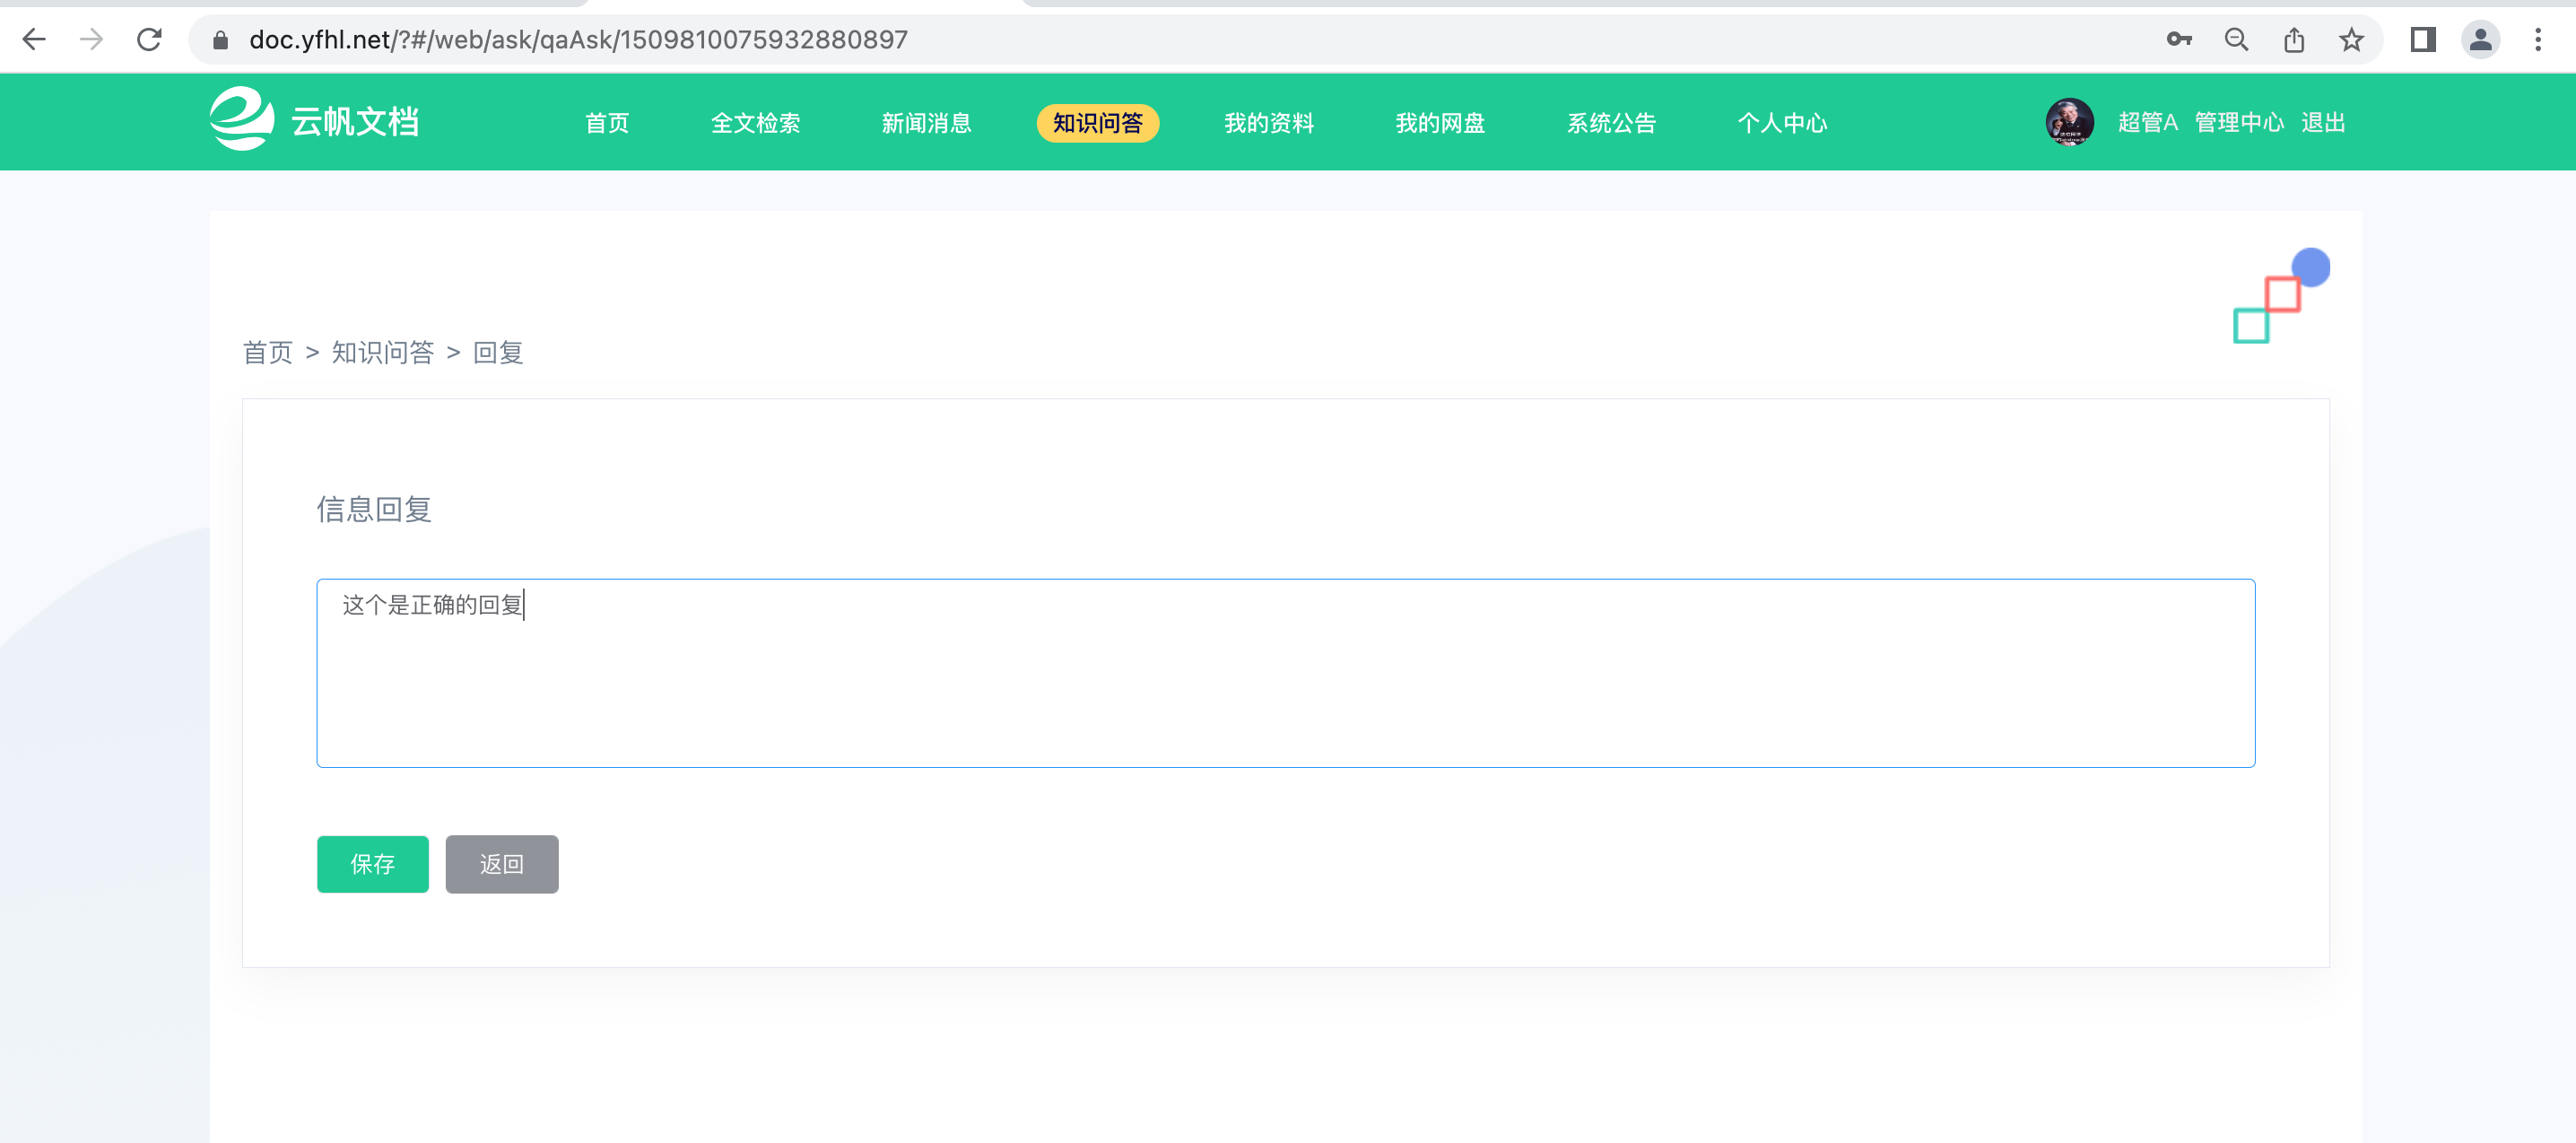Click the 超管A user avatar picture
2576x1143 pixels.
click(x=2069, y=122)
